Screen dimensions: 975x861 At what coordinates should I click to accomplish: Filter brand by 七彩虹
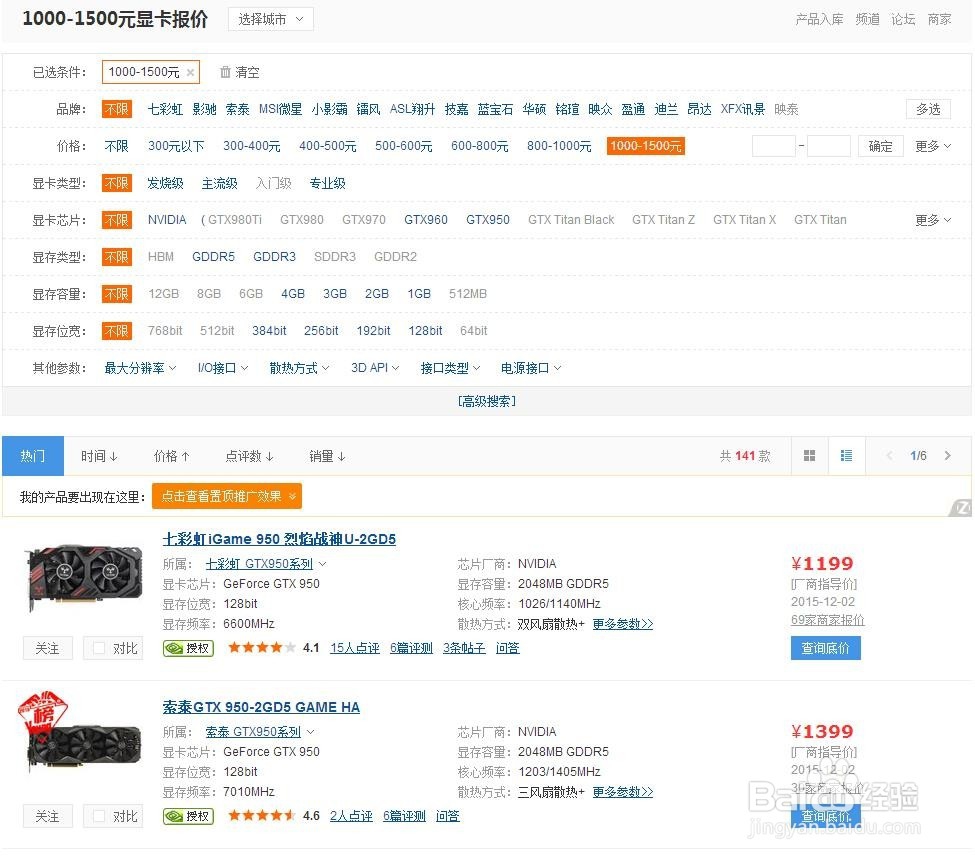pos(165,109)
